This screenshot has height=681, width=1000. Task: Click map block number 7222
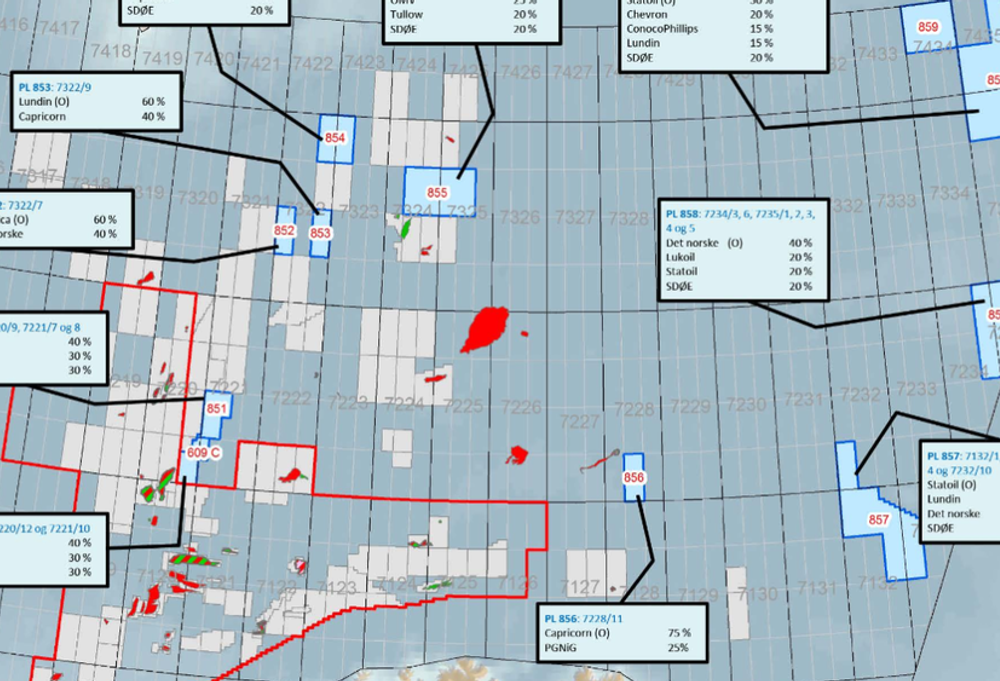click(x=291, y=398)
